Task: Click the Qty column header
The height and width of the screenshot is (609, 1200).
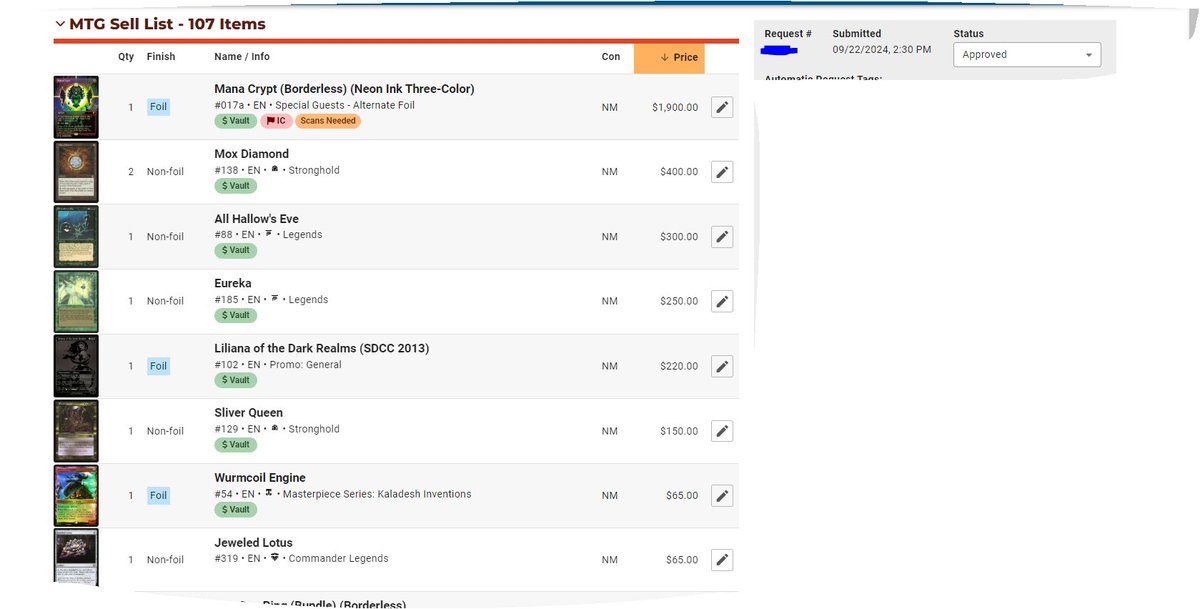Action: pyautogui.click(x=126, y=57)
